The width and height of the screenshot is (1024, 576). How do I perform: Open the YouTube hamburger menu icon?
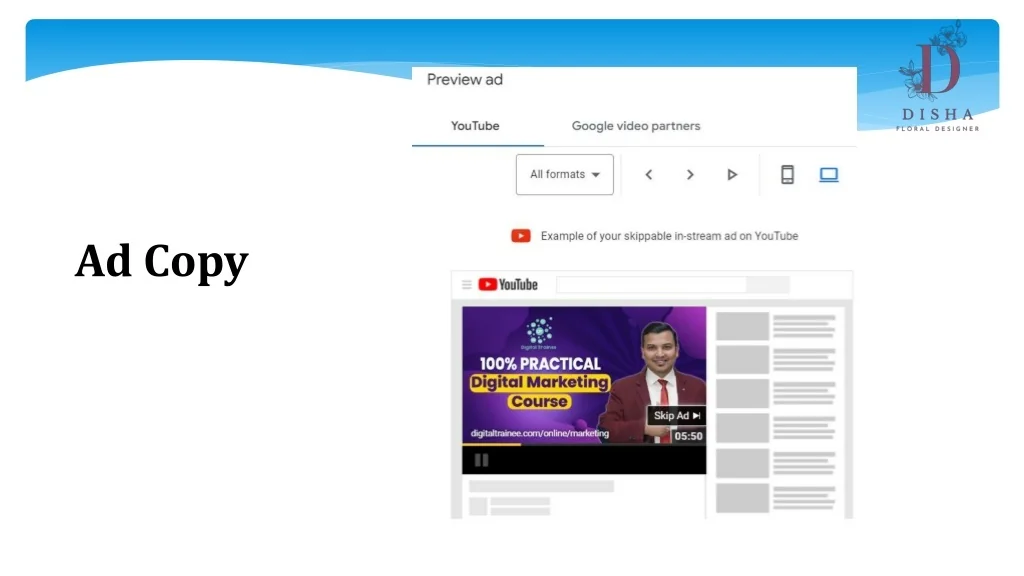(466, 285)
